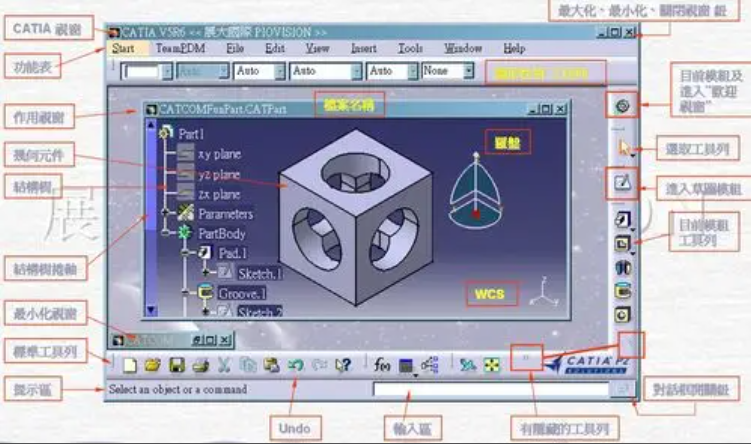Click the Copy icon

pyautogui.click(x=248, y=365)
